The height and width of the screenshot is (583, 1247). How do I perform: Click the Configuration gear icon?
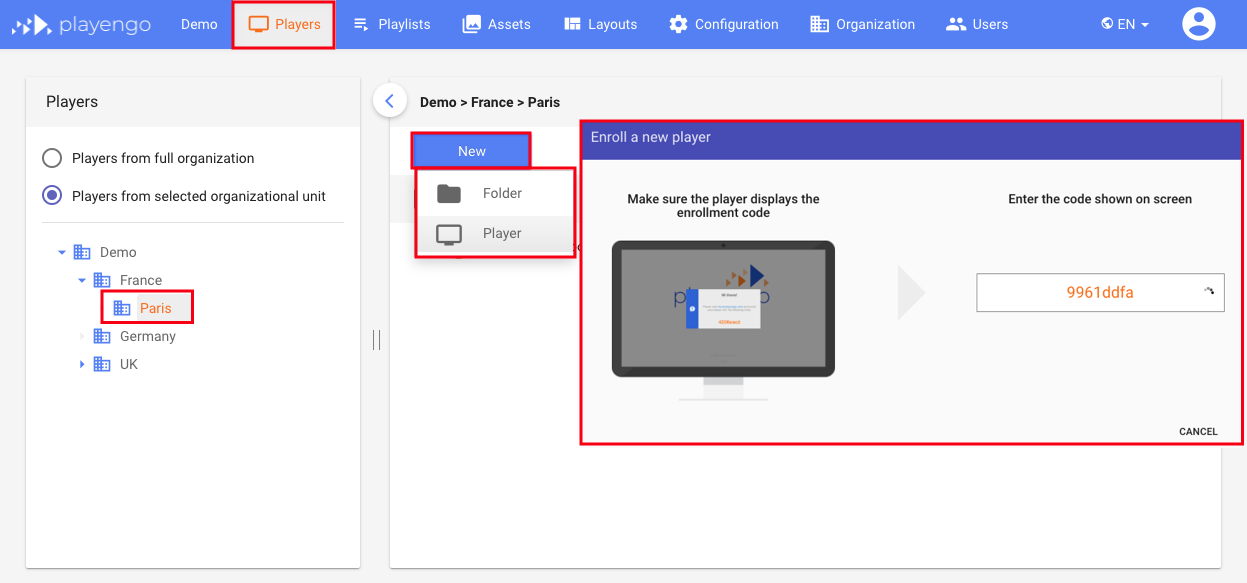coord(679,24)
